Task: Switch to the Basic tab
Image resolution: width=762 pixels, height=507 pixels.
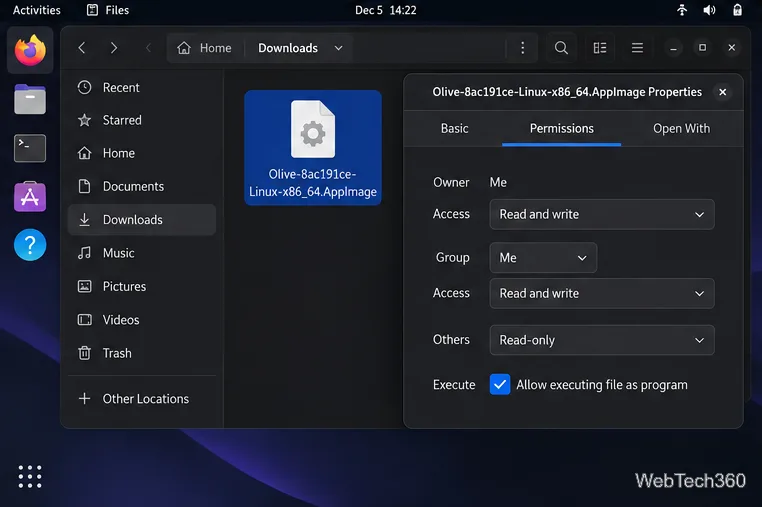Action: pos(454,128)
